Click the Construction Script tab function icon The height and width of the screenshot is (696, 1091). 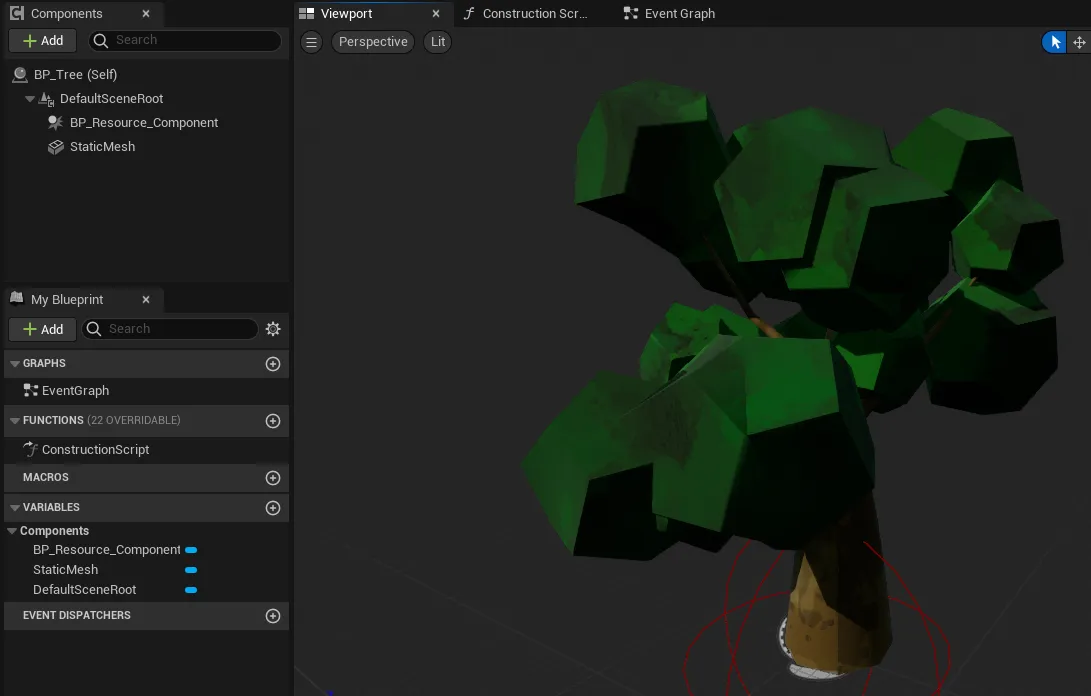coord(469,13)
